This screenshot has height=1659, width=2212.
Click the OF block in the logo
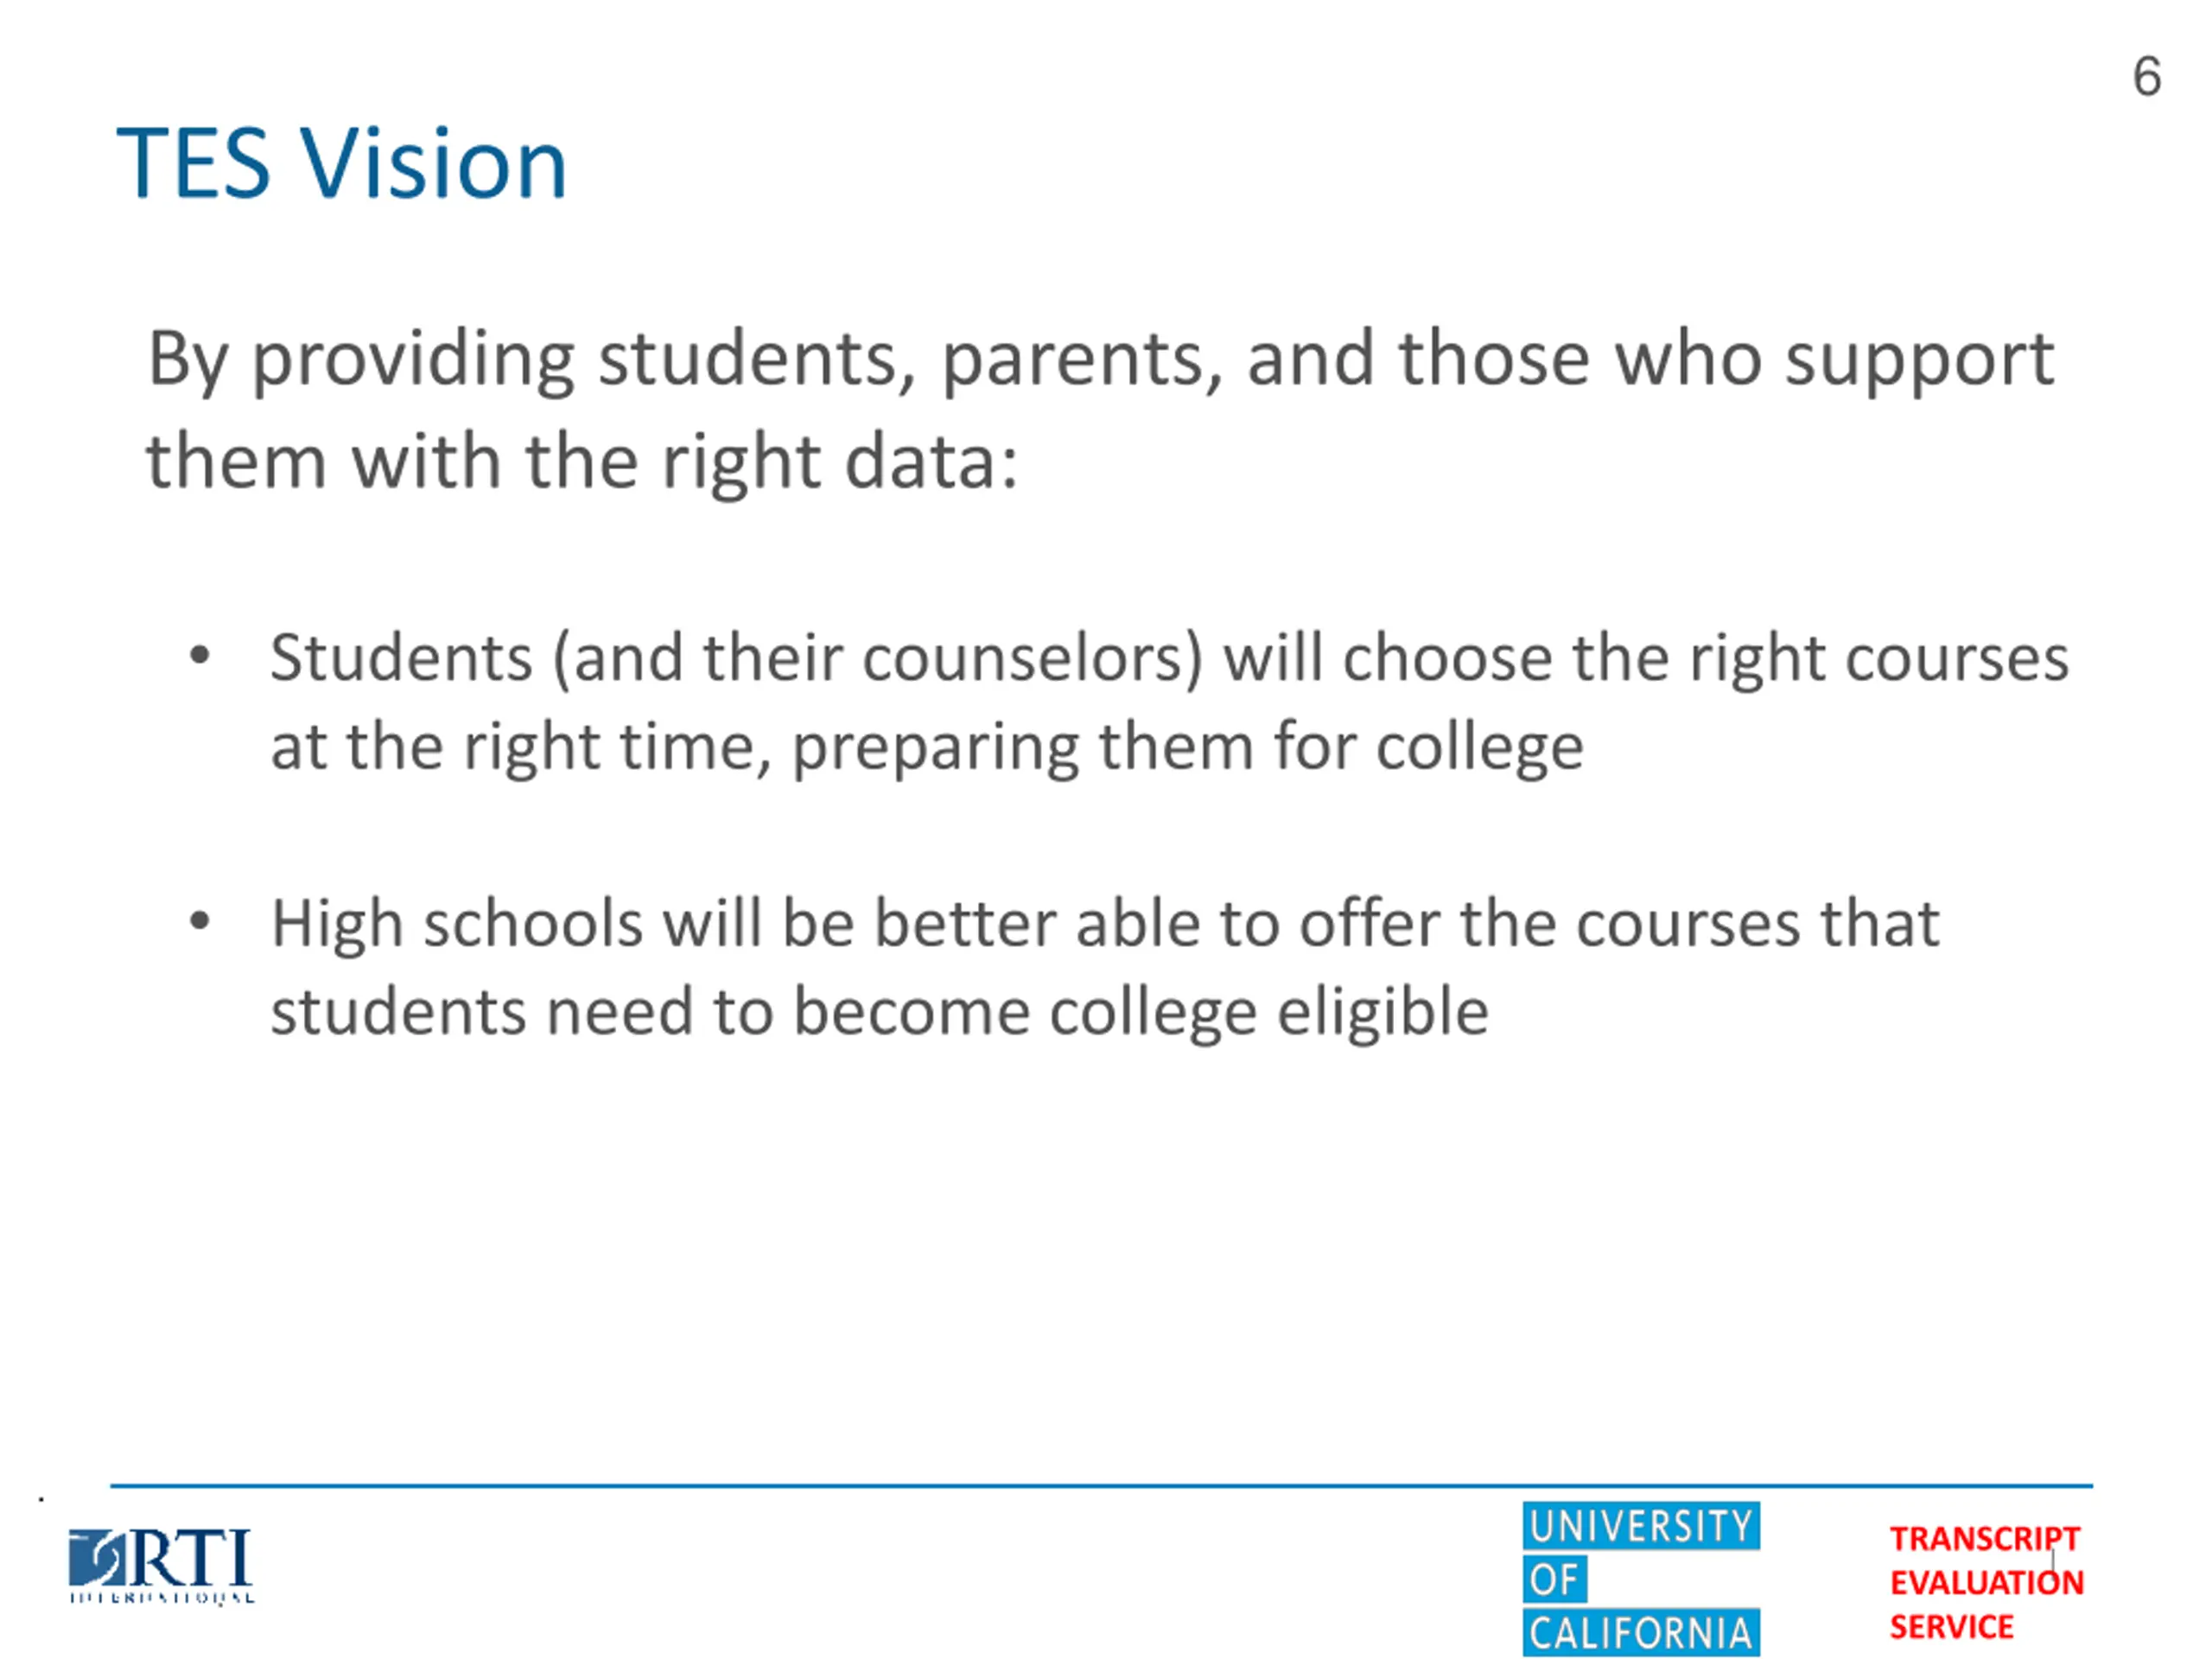[1554, 1580]
